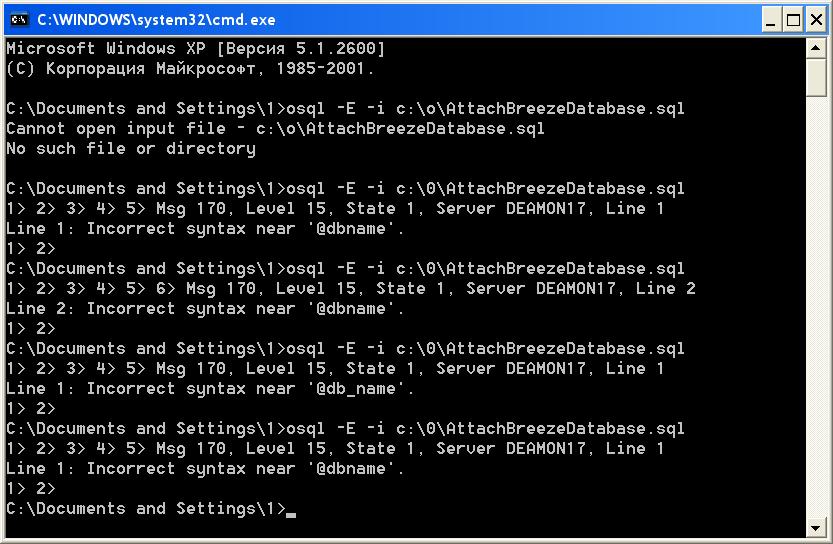Click the copyright line with 1985-2001
The height and width of the screenshot is (544, 833).
pyautogui.click(x=190, y=69)
